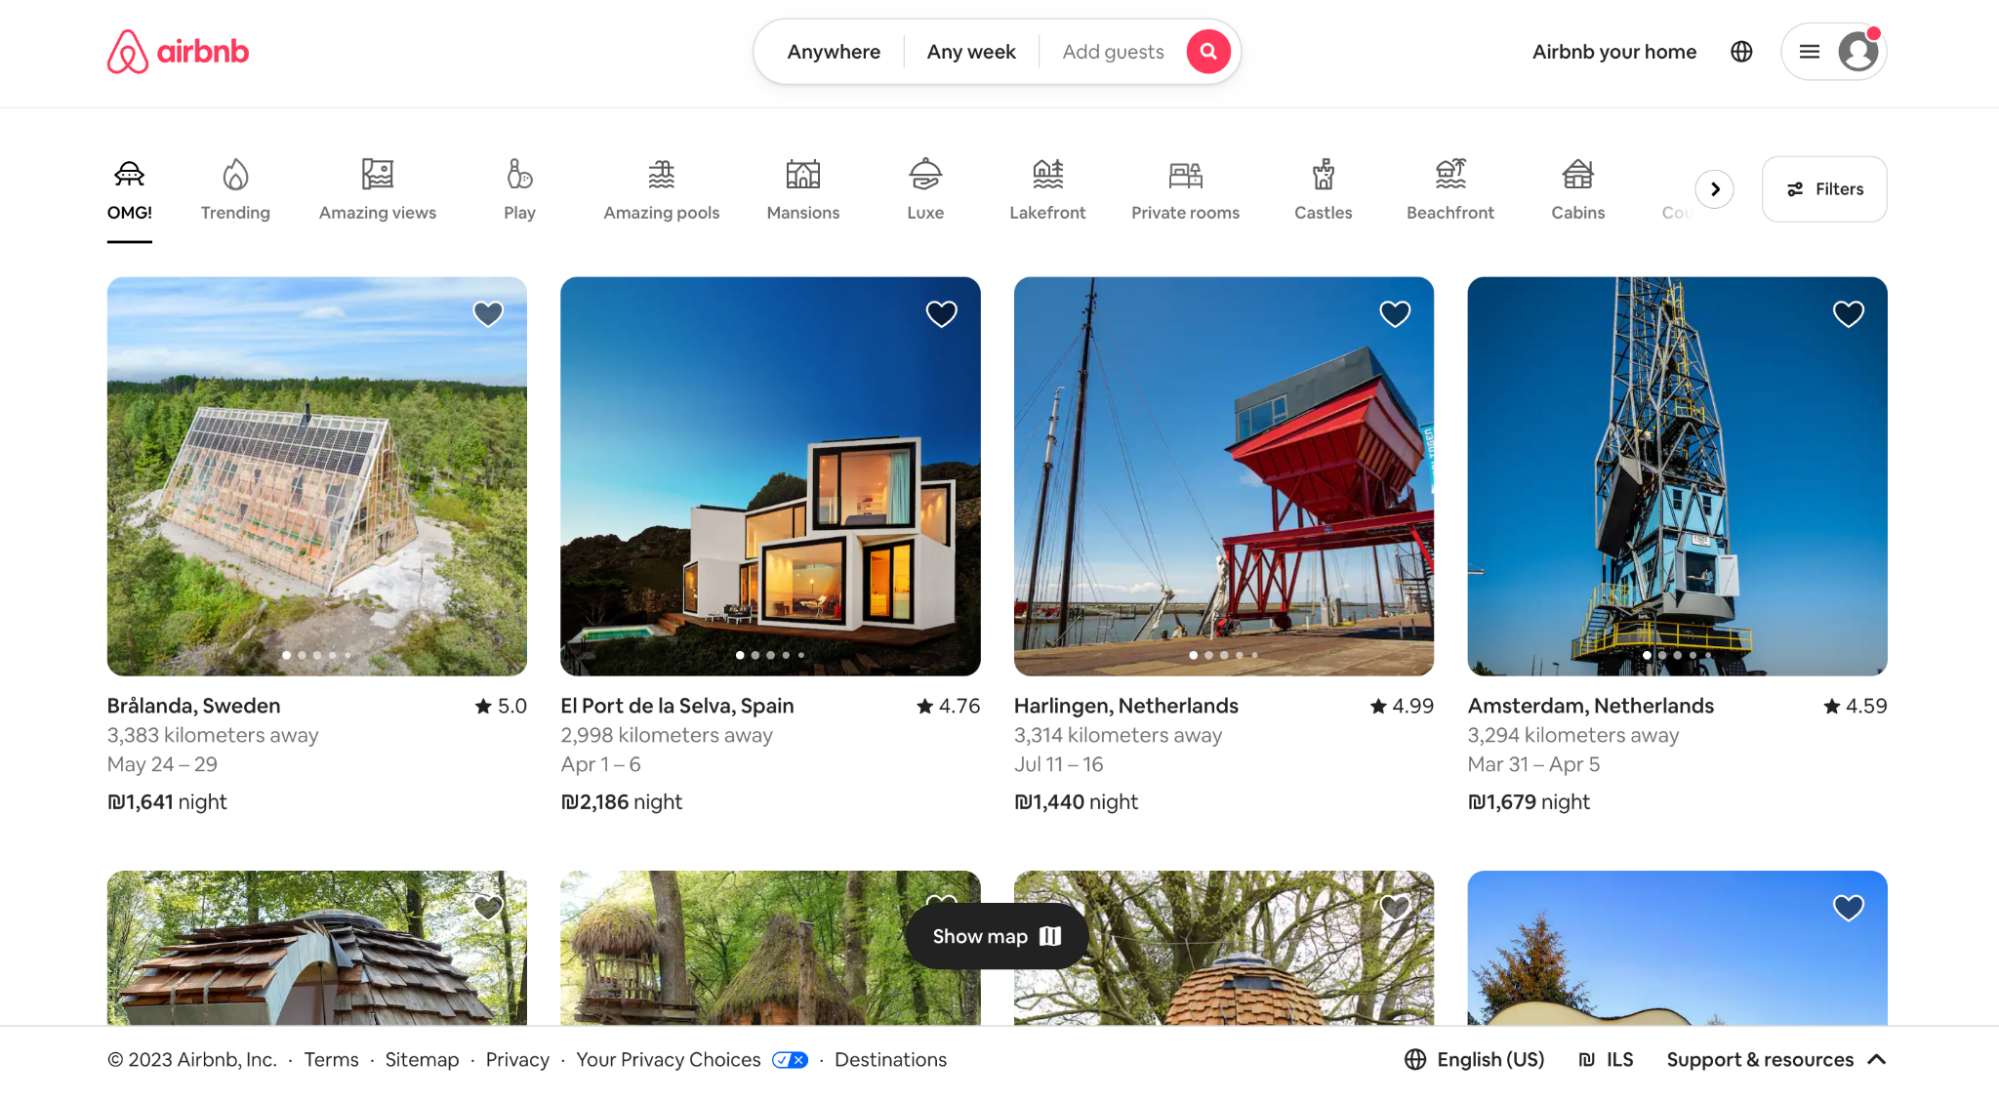Click the Terms link in the footer

[331, 1059]
